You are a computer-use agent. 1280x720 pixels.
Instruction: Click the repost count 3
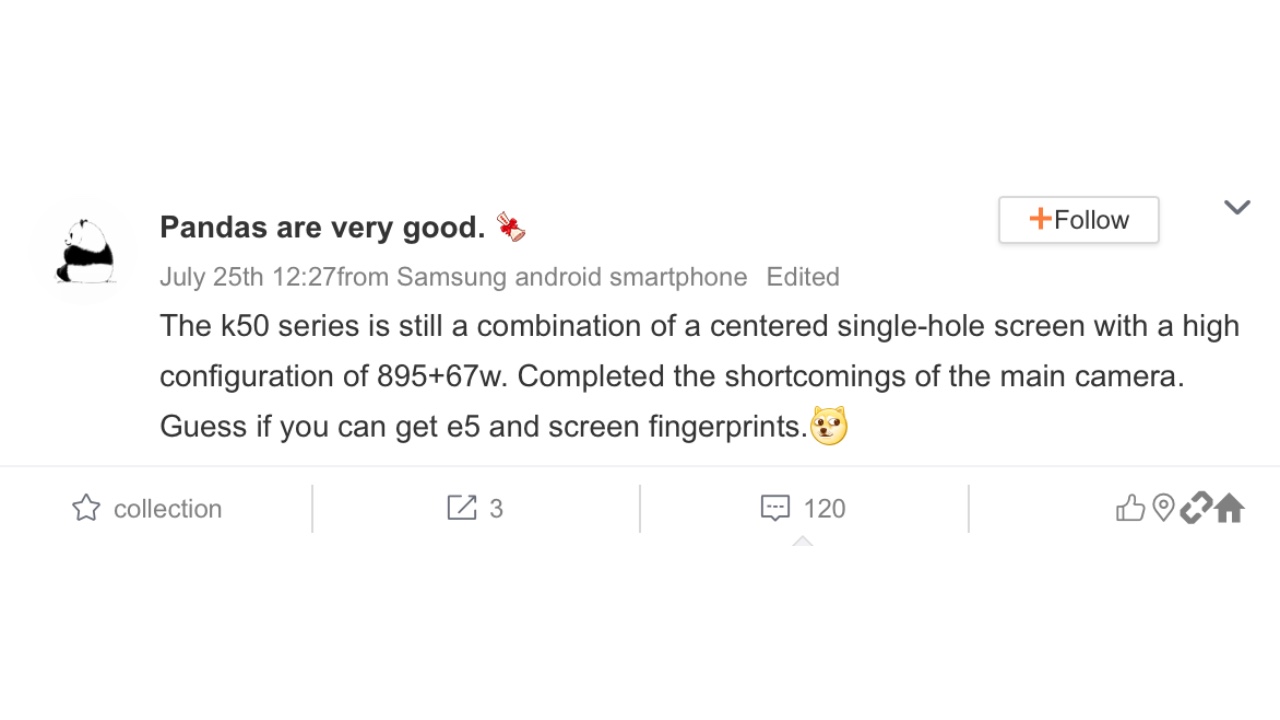496,509
